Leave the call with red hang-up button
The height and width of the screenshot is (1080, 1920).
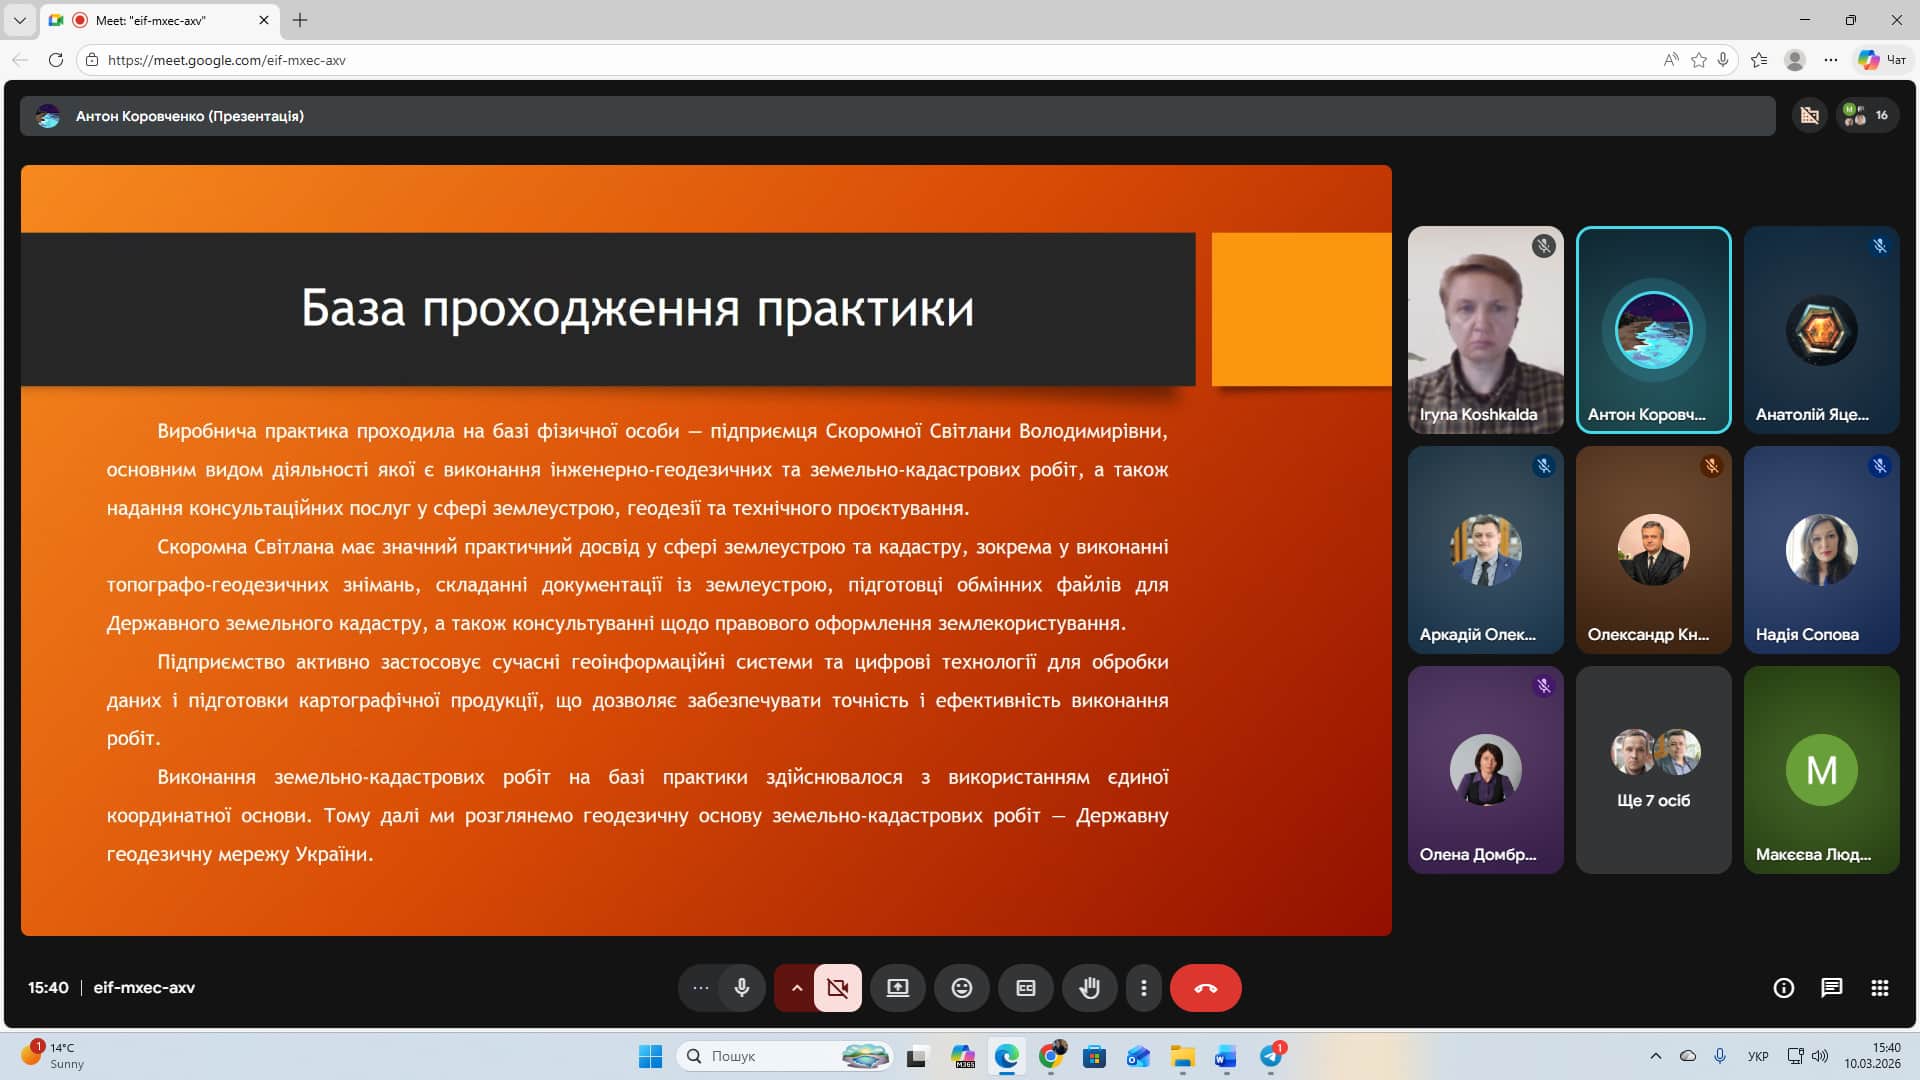pos(1205,988)
